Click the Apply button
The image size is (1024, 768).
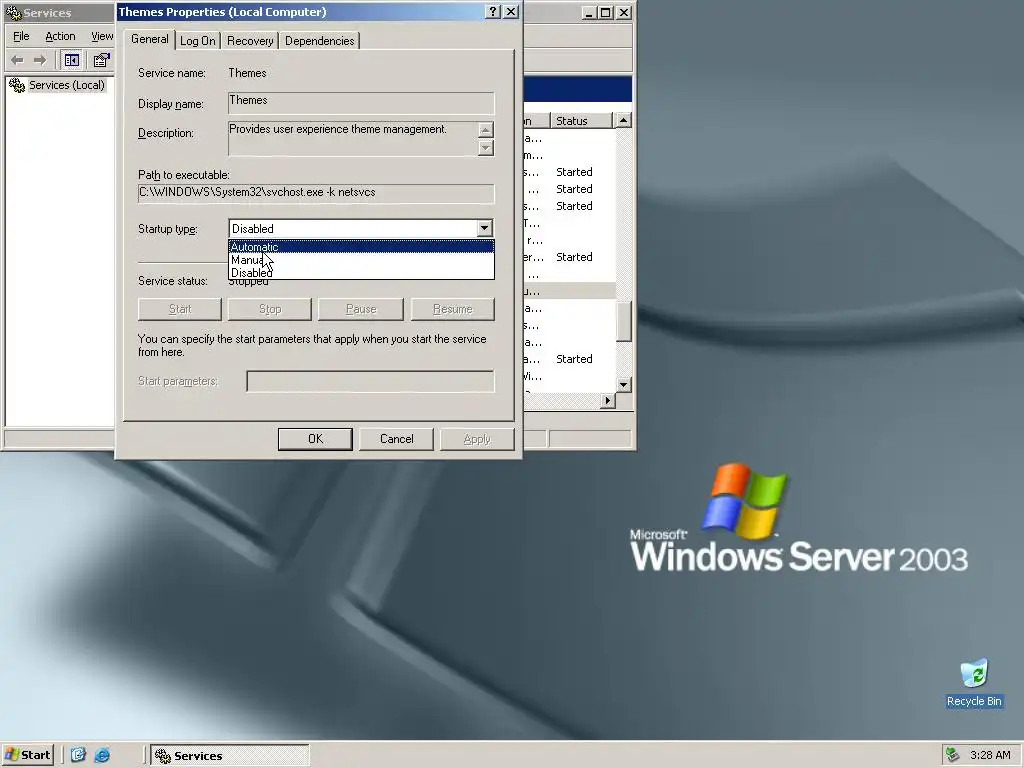[x=477, y=439]
